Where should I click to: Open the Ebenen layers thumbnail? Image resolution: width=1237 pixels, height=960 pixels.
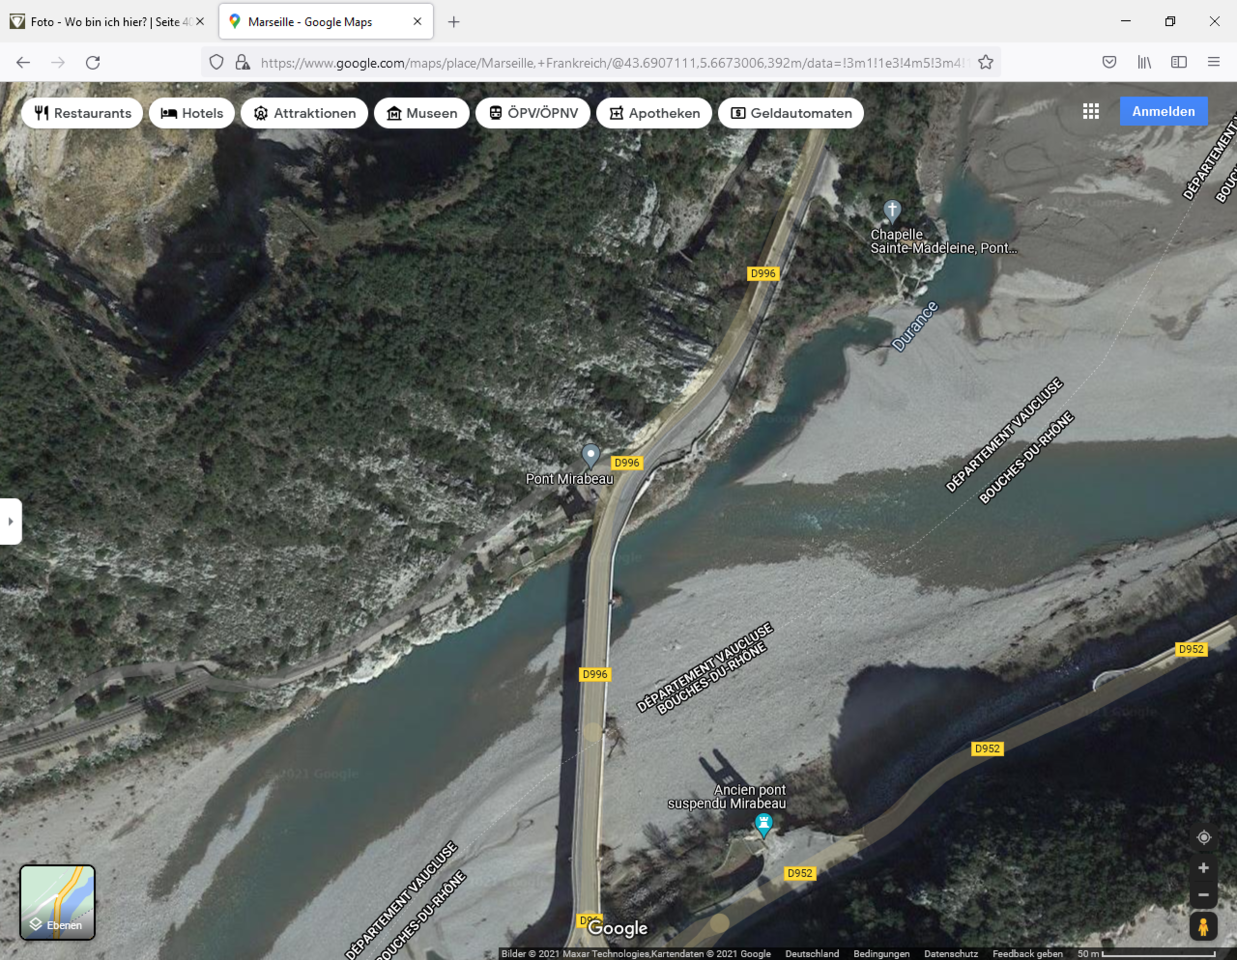tap(58, 902)
